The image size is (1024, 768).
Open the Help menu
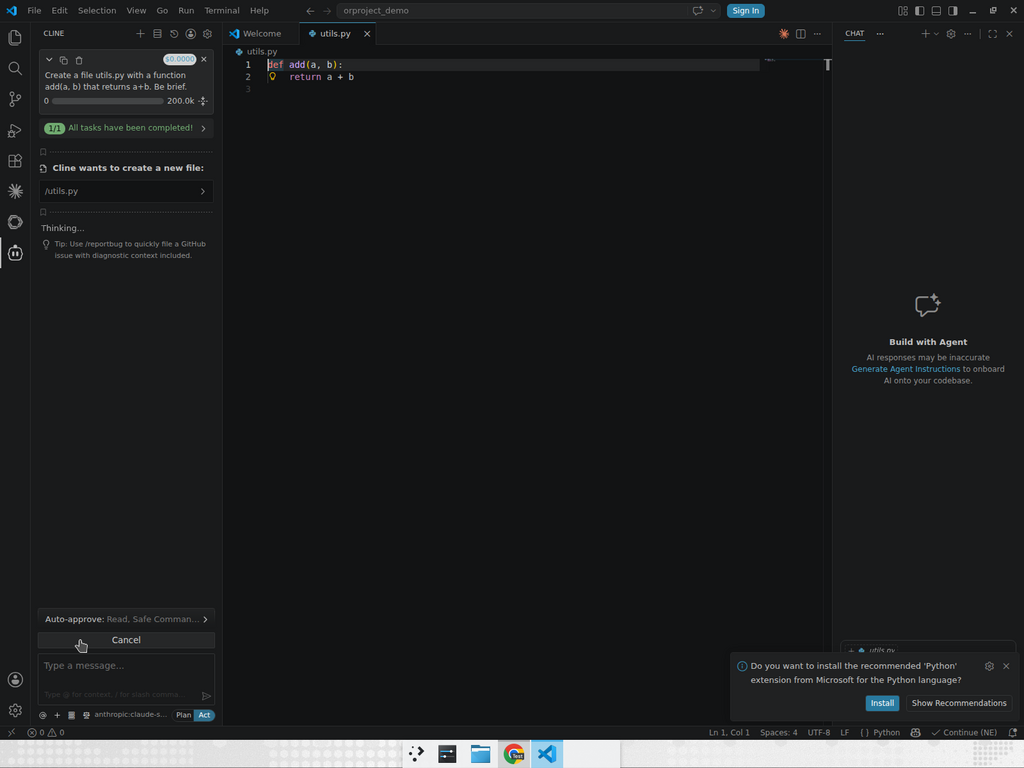pyautogui.click(x=259, y=10)
